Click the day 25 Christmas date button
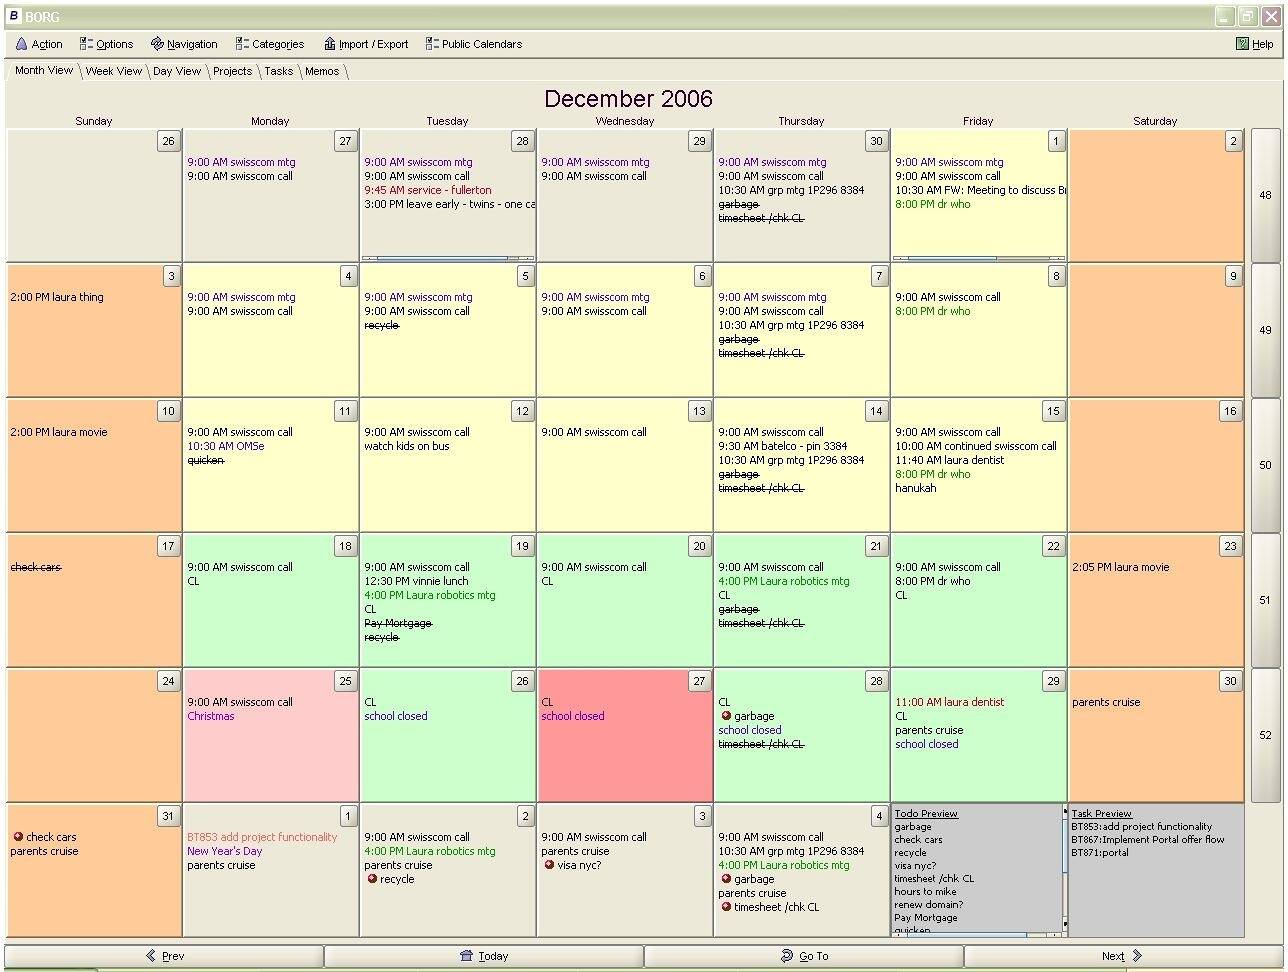The image size is (1288, 972). click(x=345, y=681)
